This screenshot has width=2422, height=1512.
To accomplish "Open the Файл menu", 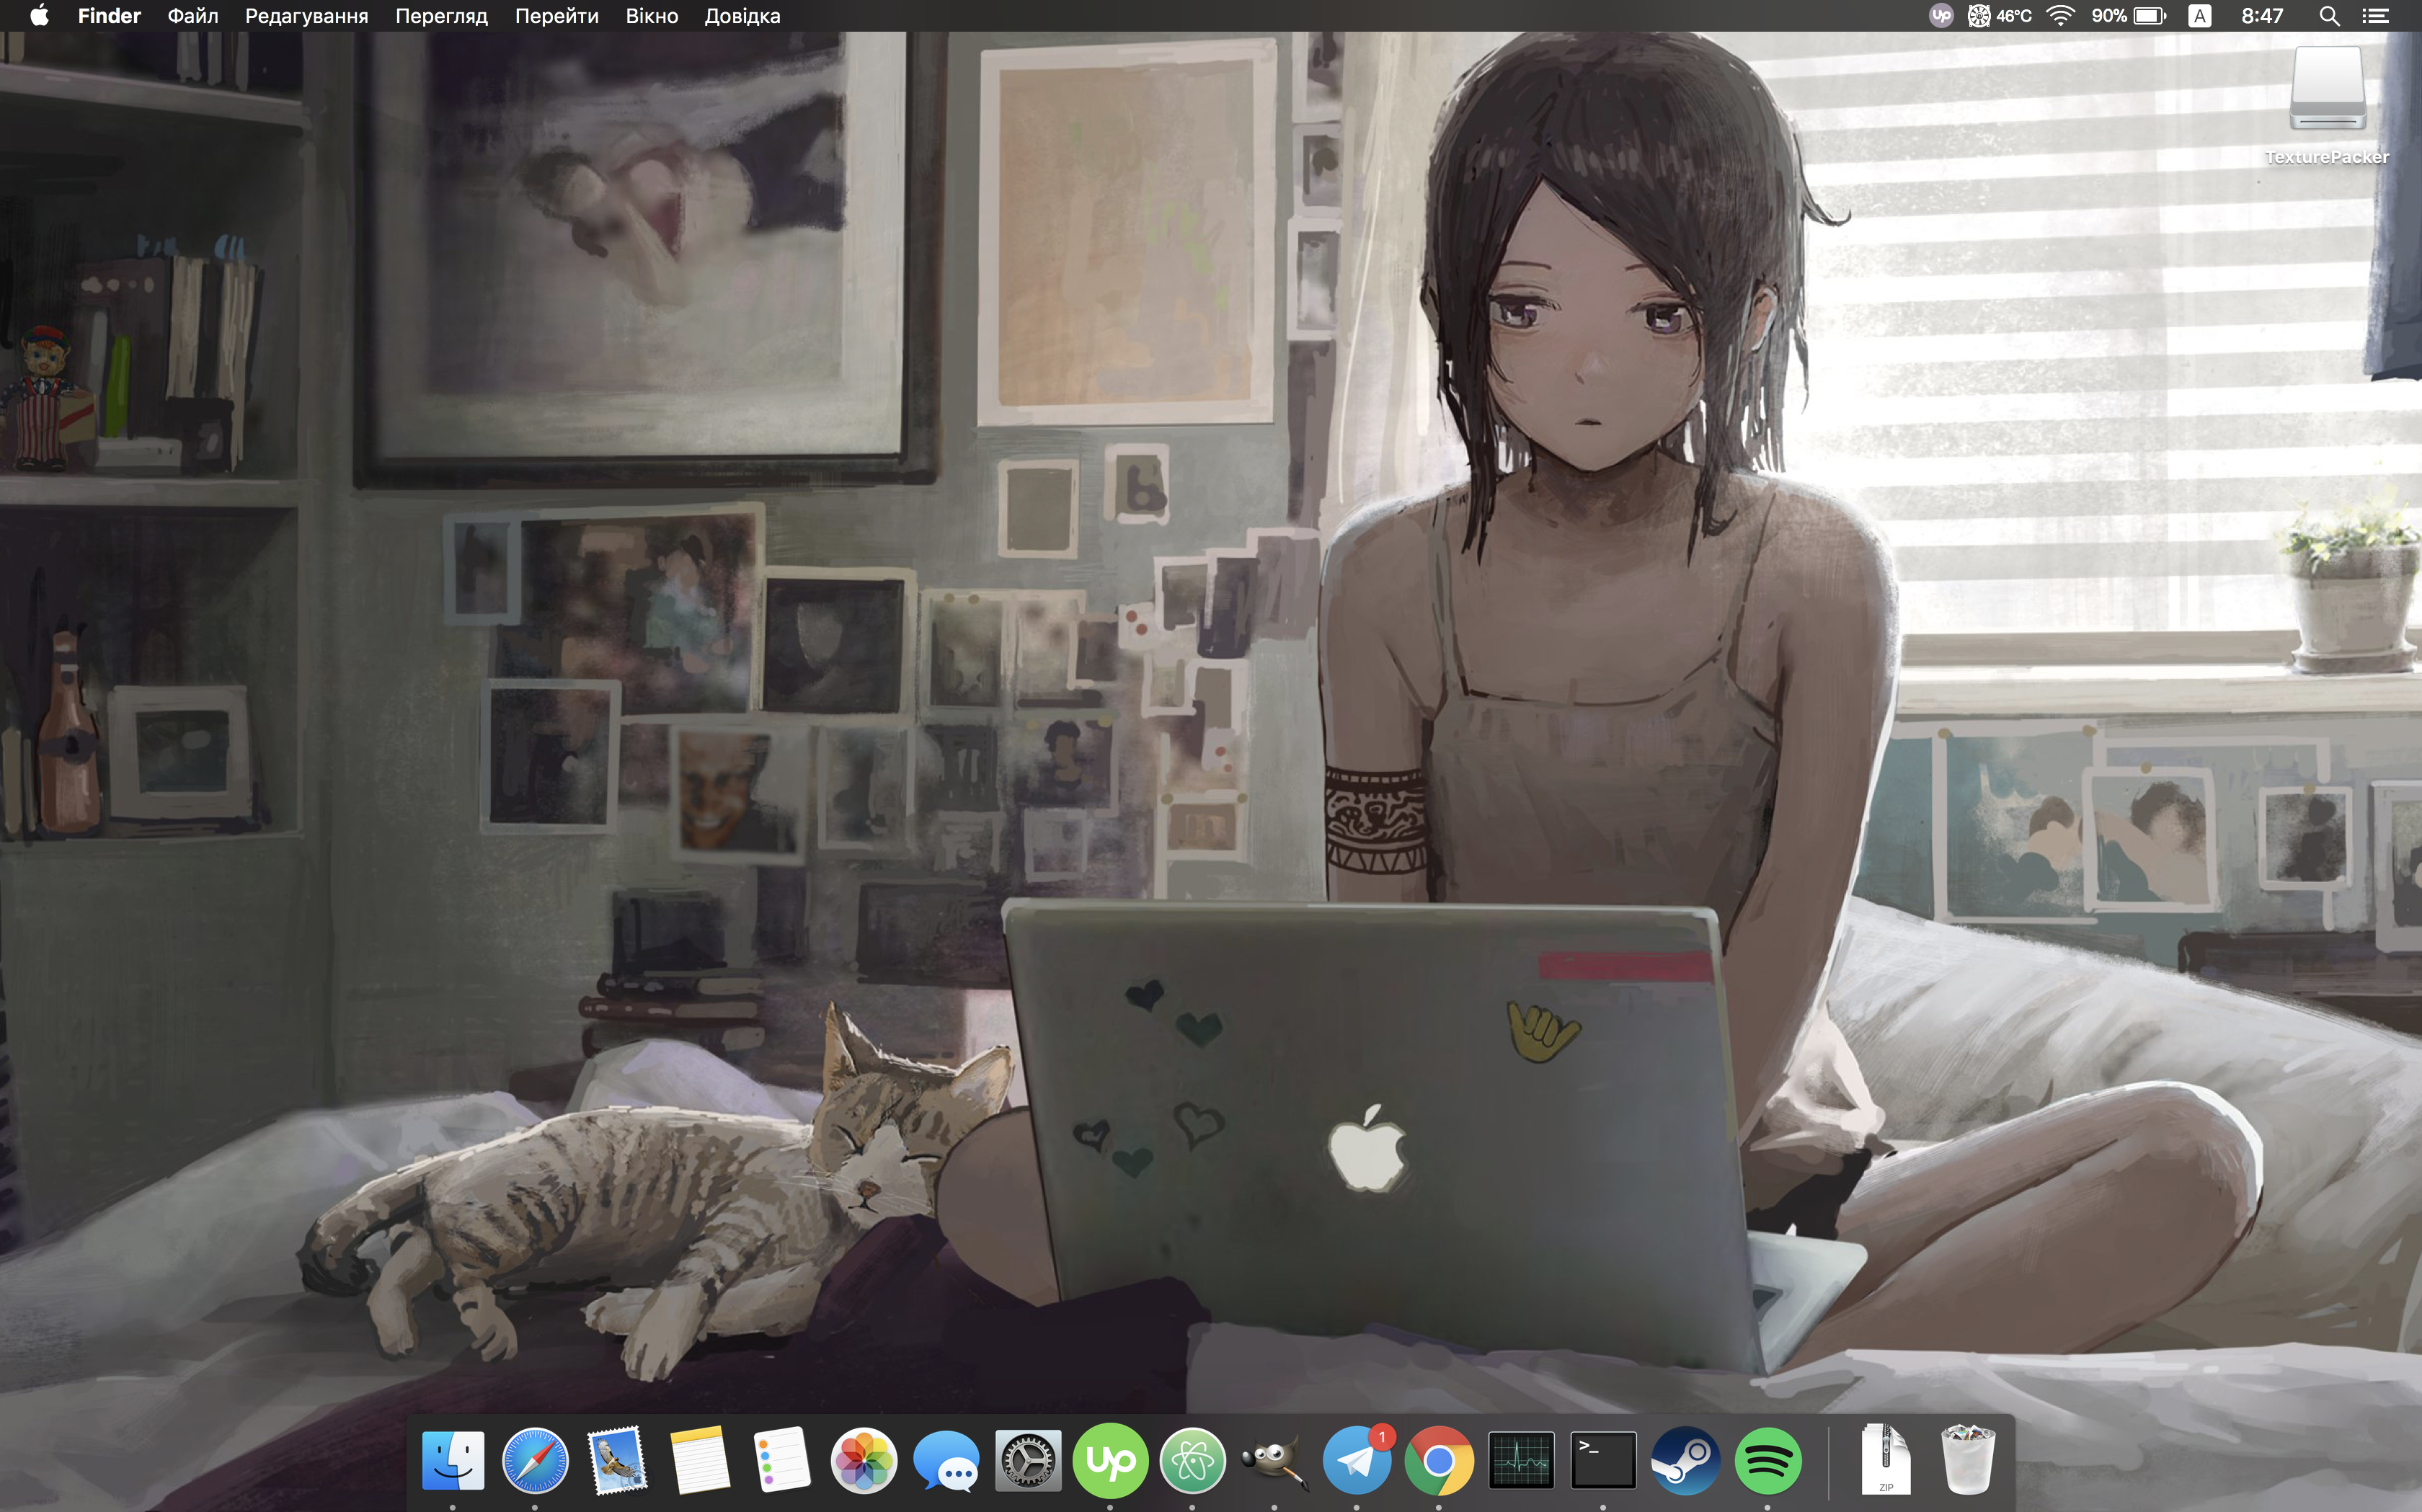I will tap(192, 16).
